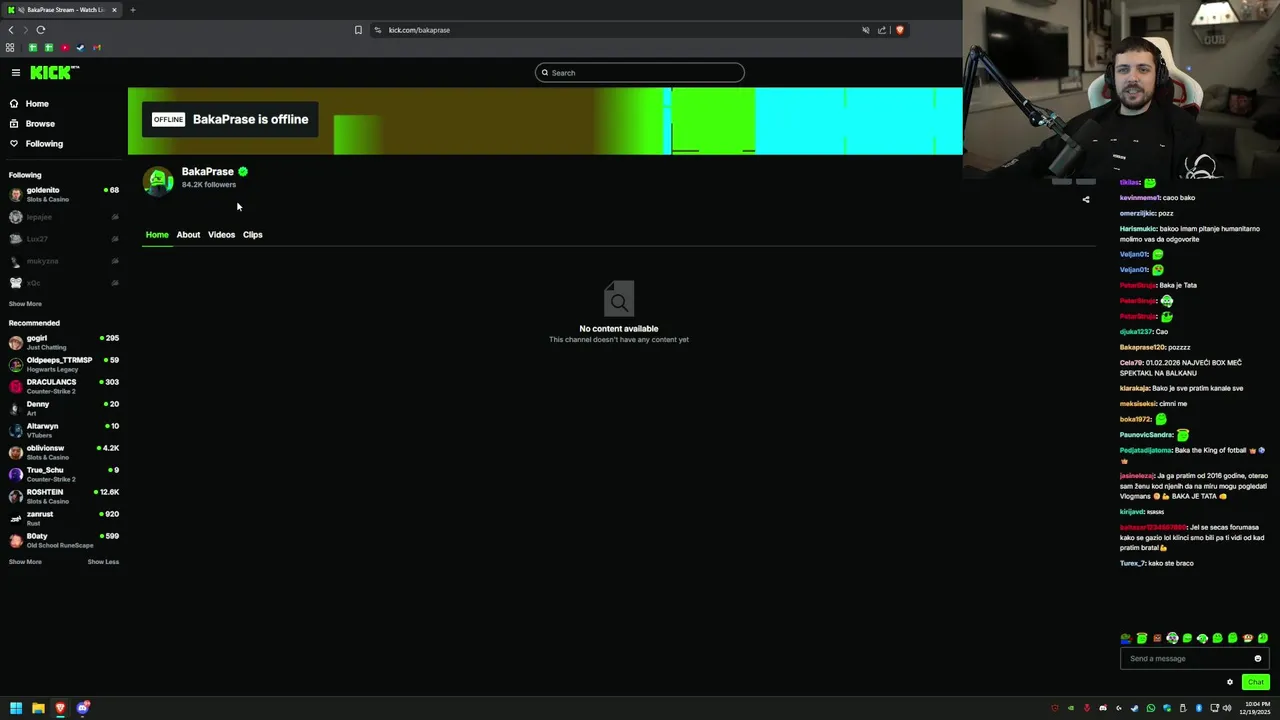Screen dimensions: 1280x720
Task: Click the verified badge next to BakaPrase
Action: 243,172
